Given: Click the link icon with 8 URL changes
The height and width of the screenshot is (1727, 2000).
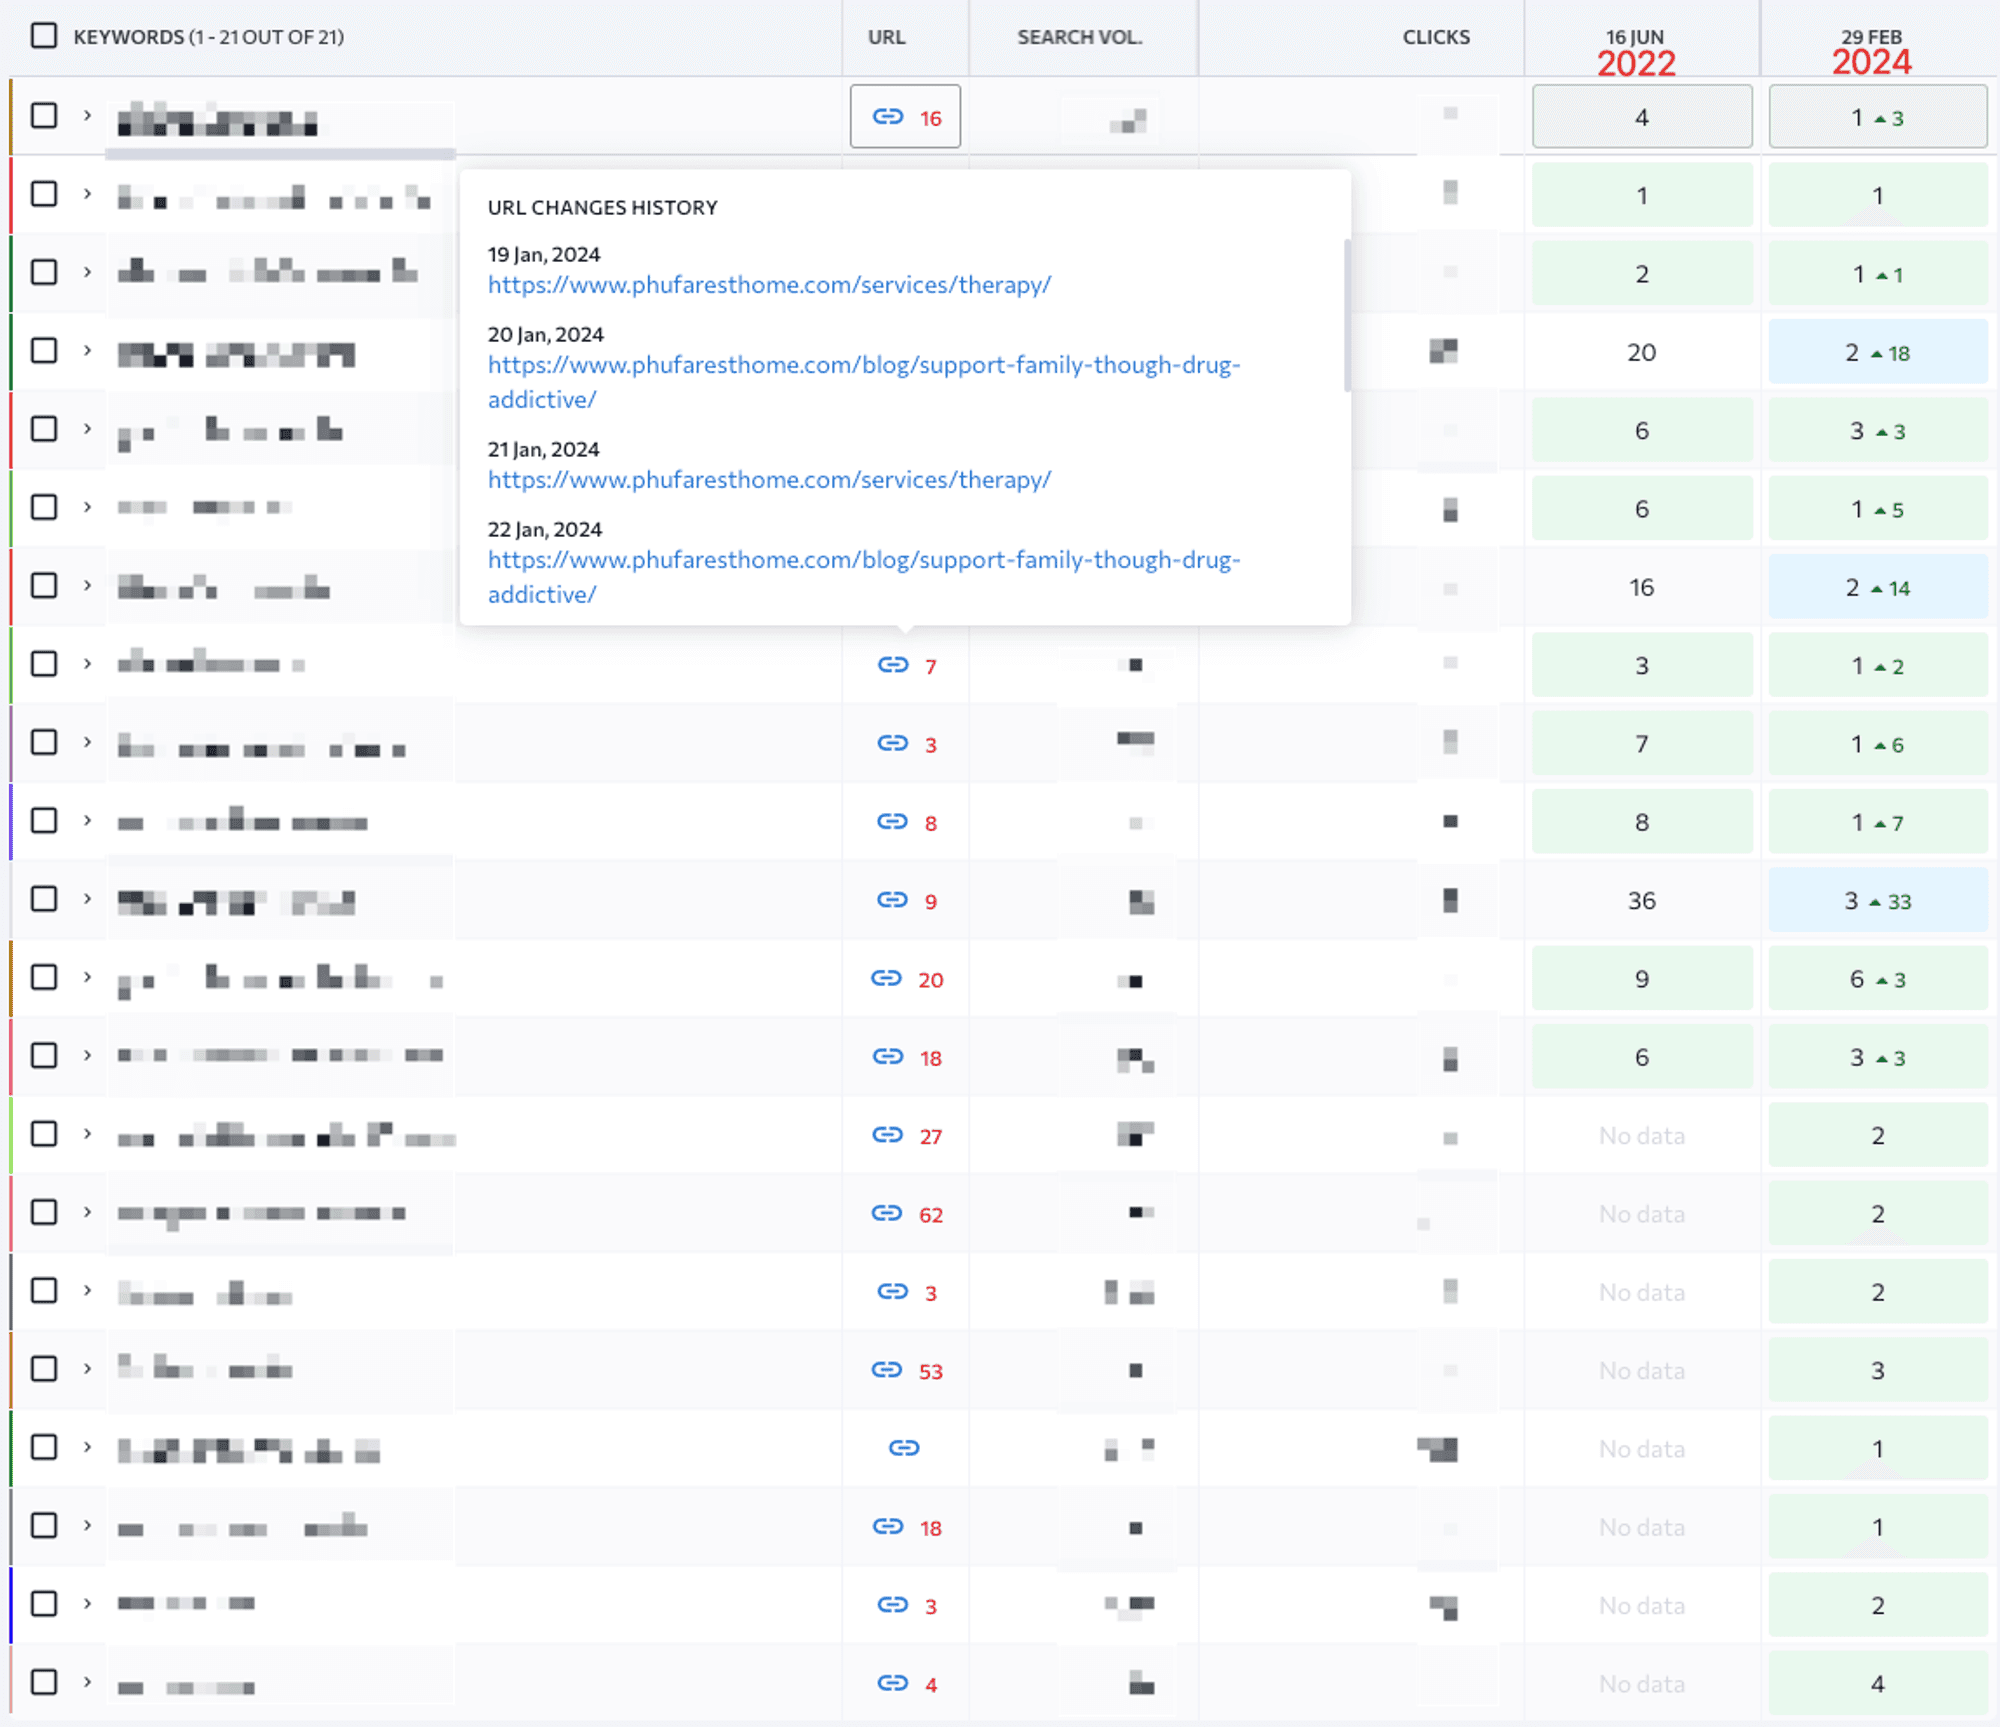Looking at the screenshot, I should (892, 822).
